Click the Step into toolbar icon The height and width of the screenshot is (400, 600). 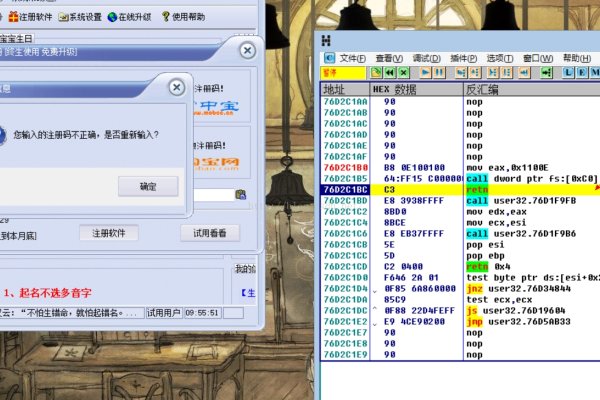coord(461,72)
